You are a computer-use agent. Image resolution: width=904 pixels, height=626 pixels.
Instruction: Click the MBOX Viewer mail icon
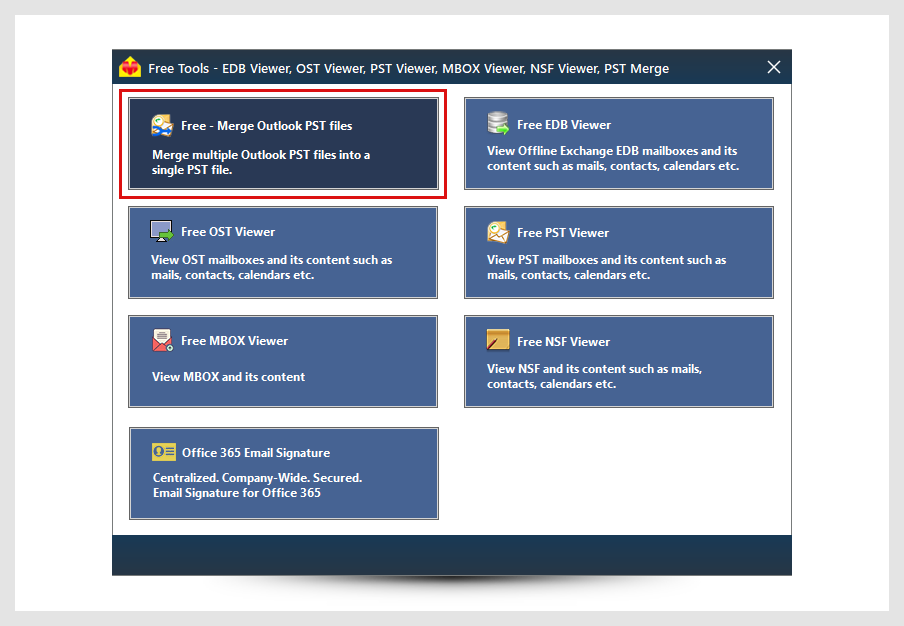click(162, 340)
